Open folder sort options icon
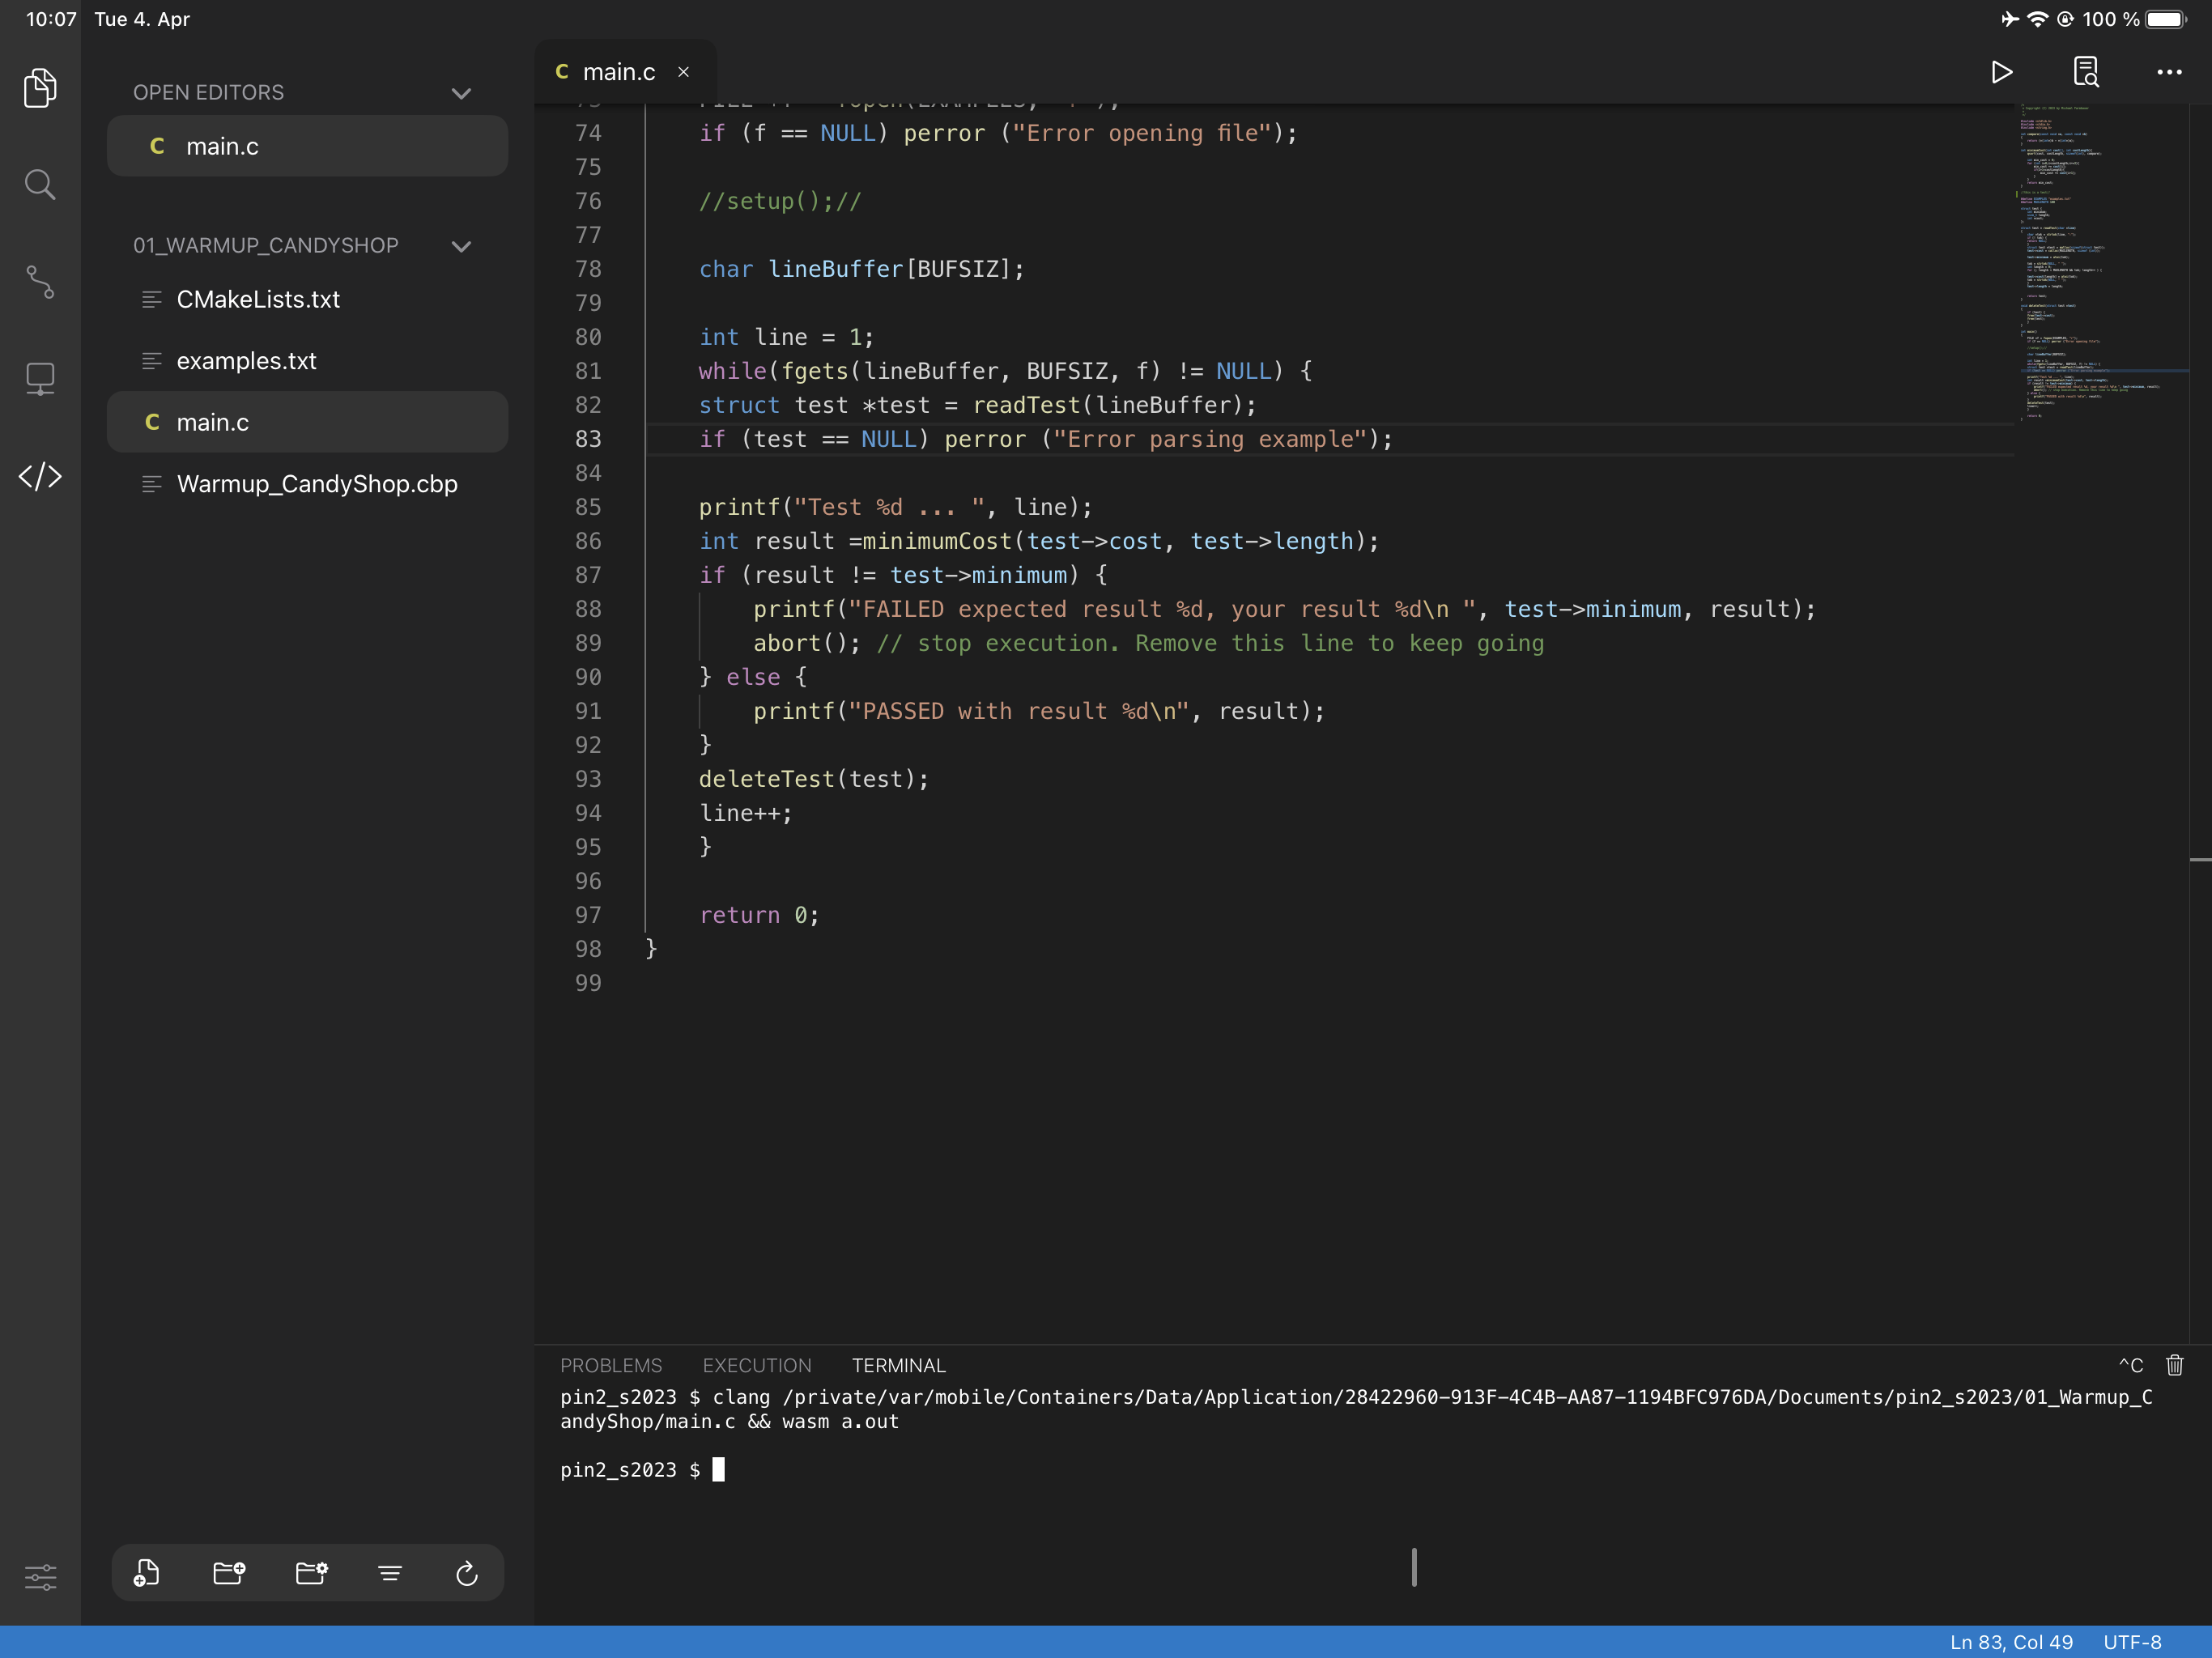The width and height of the screenshot is (2212, 1658). point(310,1572)
